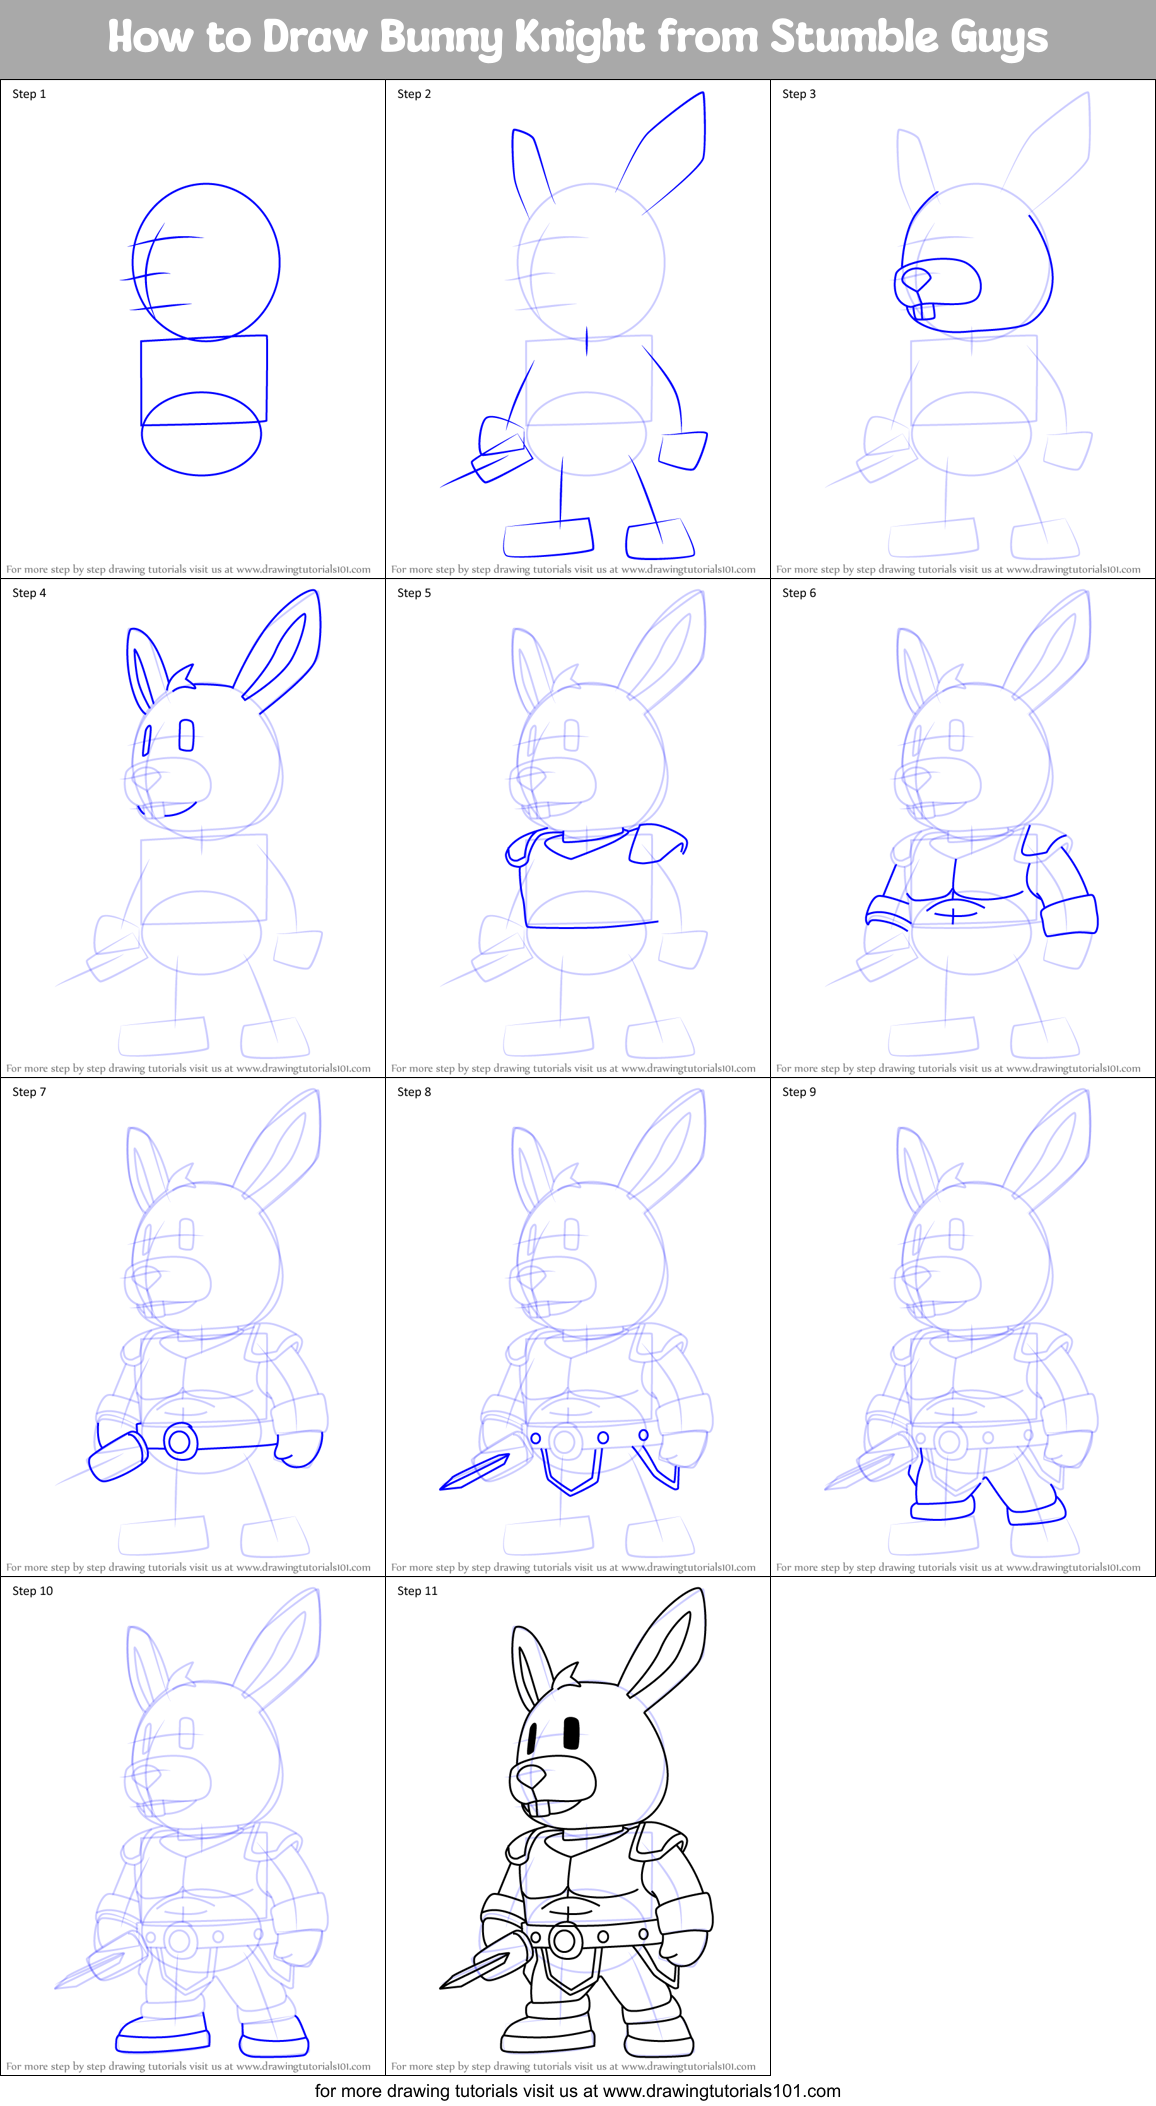
Task: Click the 'Step 2' label
Action: coord(414,94)
